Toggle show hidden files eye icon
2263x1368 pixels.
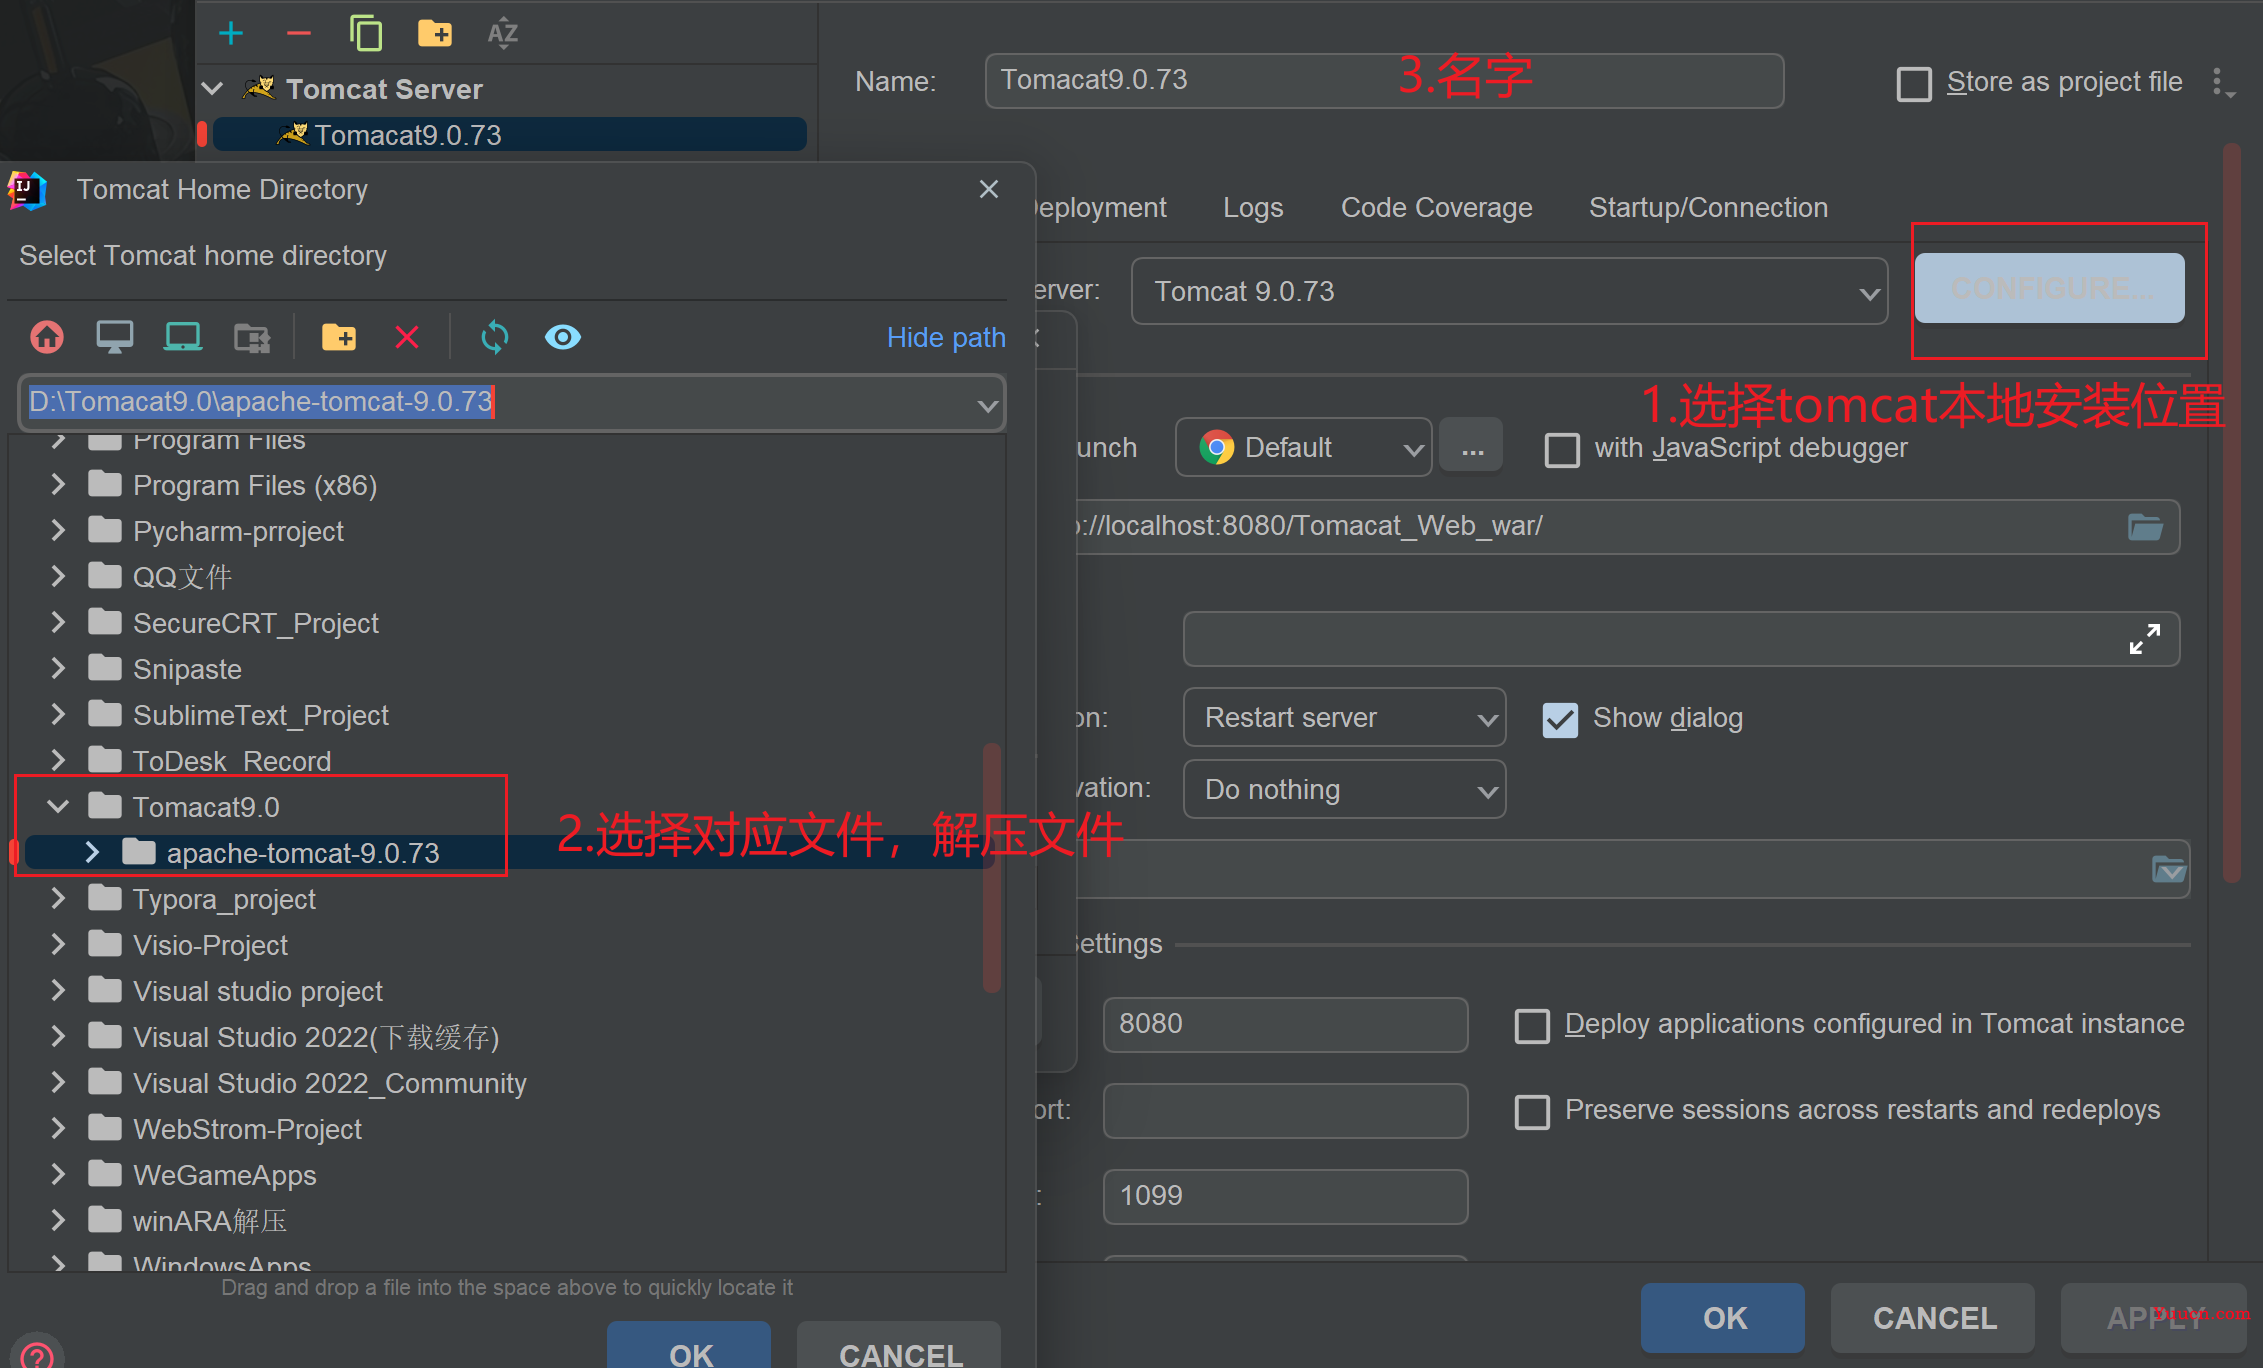click(x=563, y=337)
